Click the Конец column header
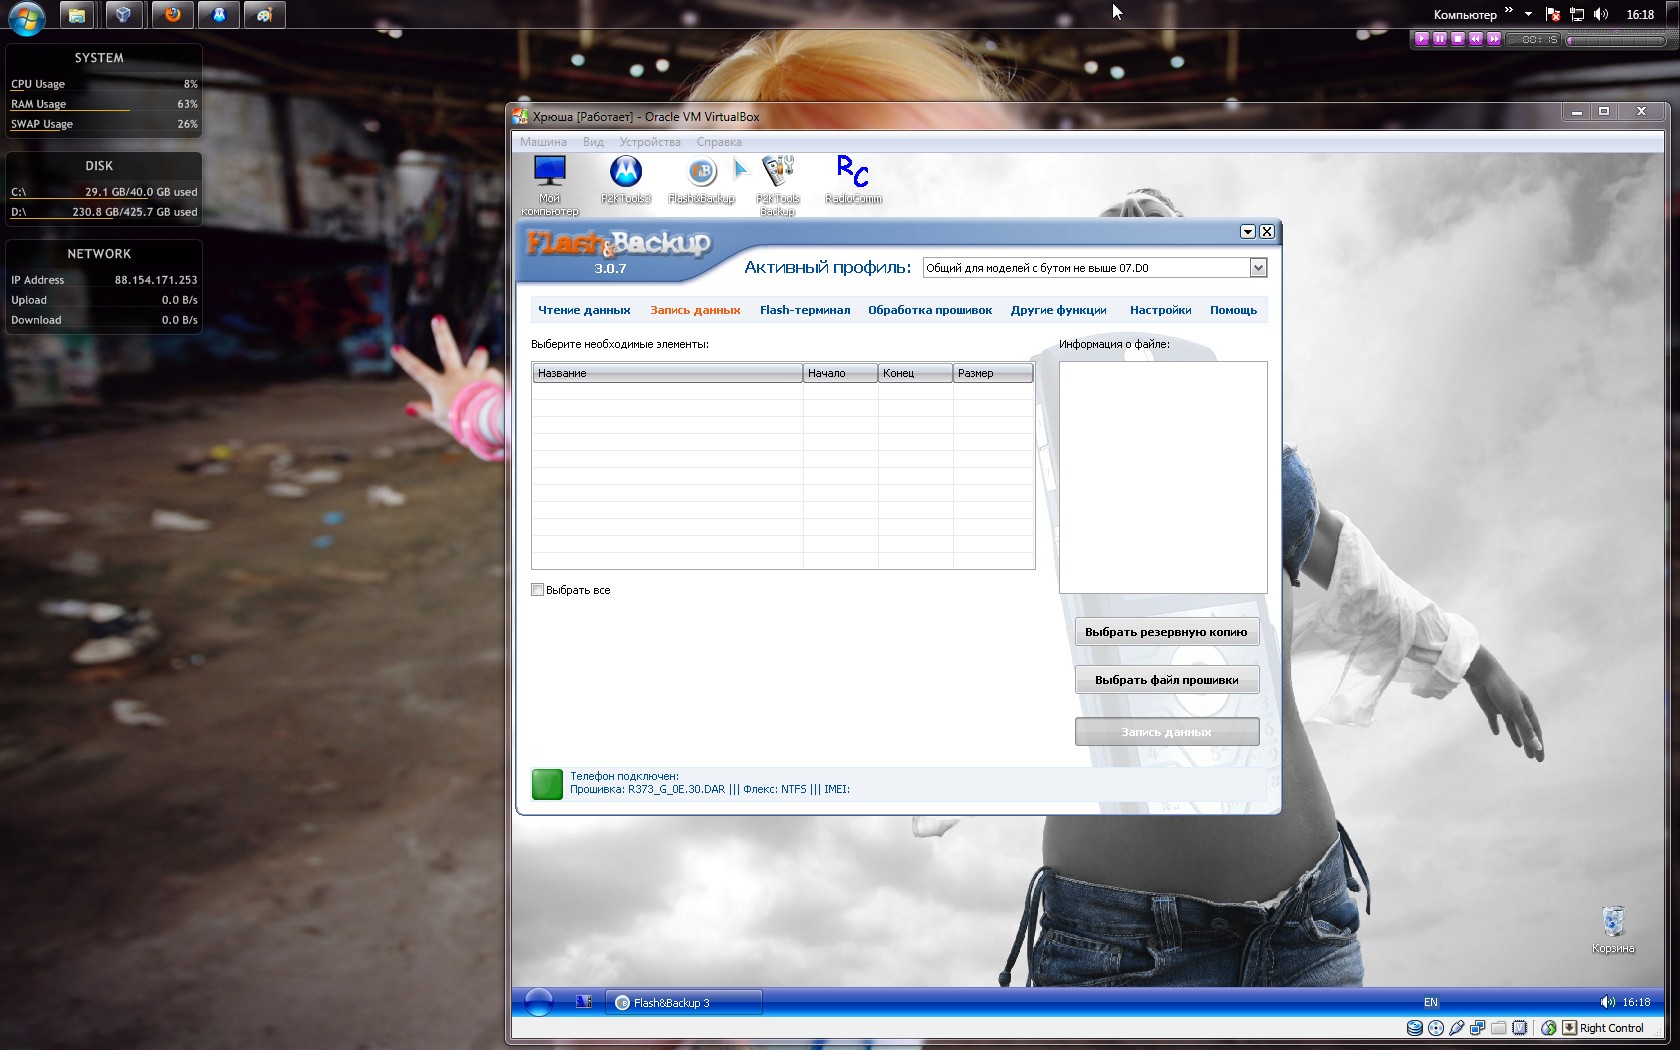1680x1050 pixels. point(915,373)
